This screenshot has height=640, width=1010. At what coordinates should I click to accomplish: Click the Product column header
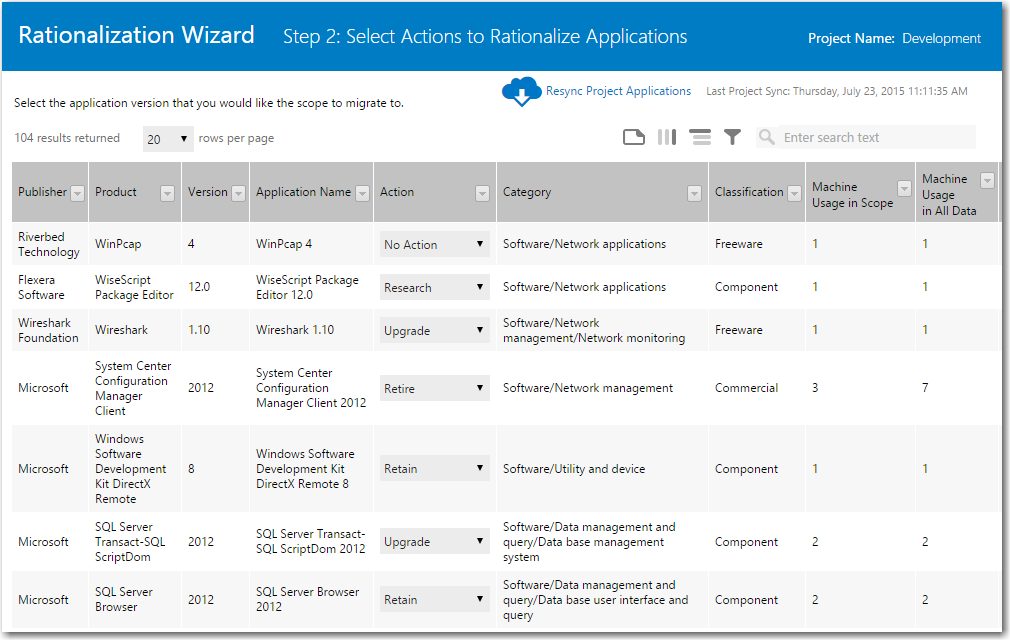tap(116, 192)
